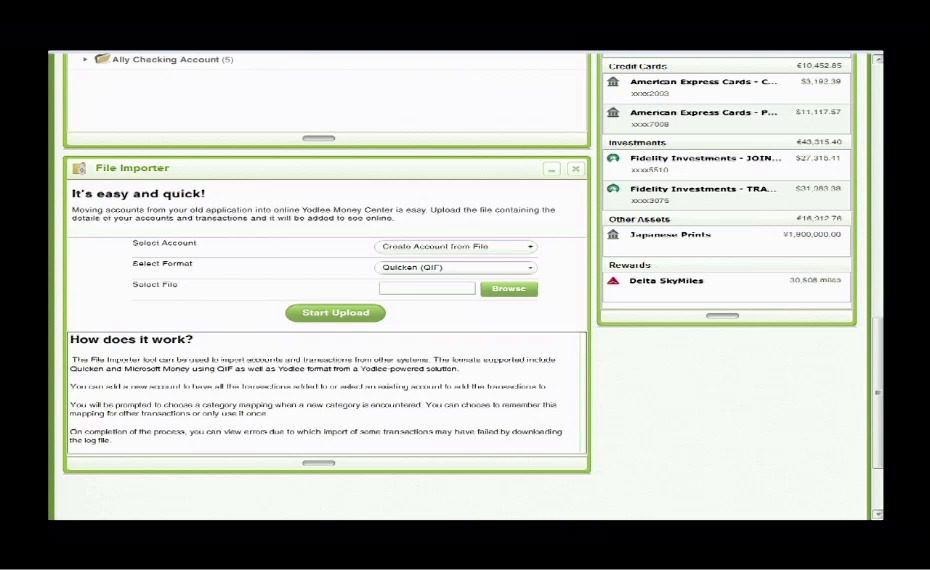930x570 pixels.
Task: Click the resize handle under File Importer panel
Action: pyautogui.click(x=319, y=463)
